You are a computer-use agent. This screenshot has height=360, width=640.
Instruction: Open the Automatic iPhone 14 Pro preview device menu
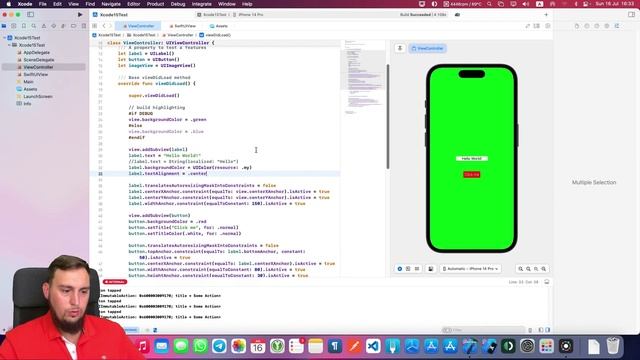click(x=471, y=269)
